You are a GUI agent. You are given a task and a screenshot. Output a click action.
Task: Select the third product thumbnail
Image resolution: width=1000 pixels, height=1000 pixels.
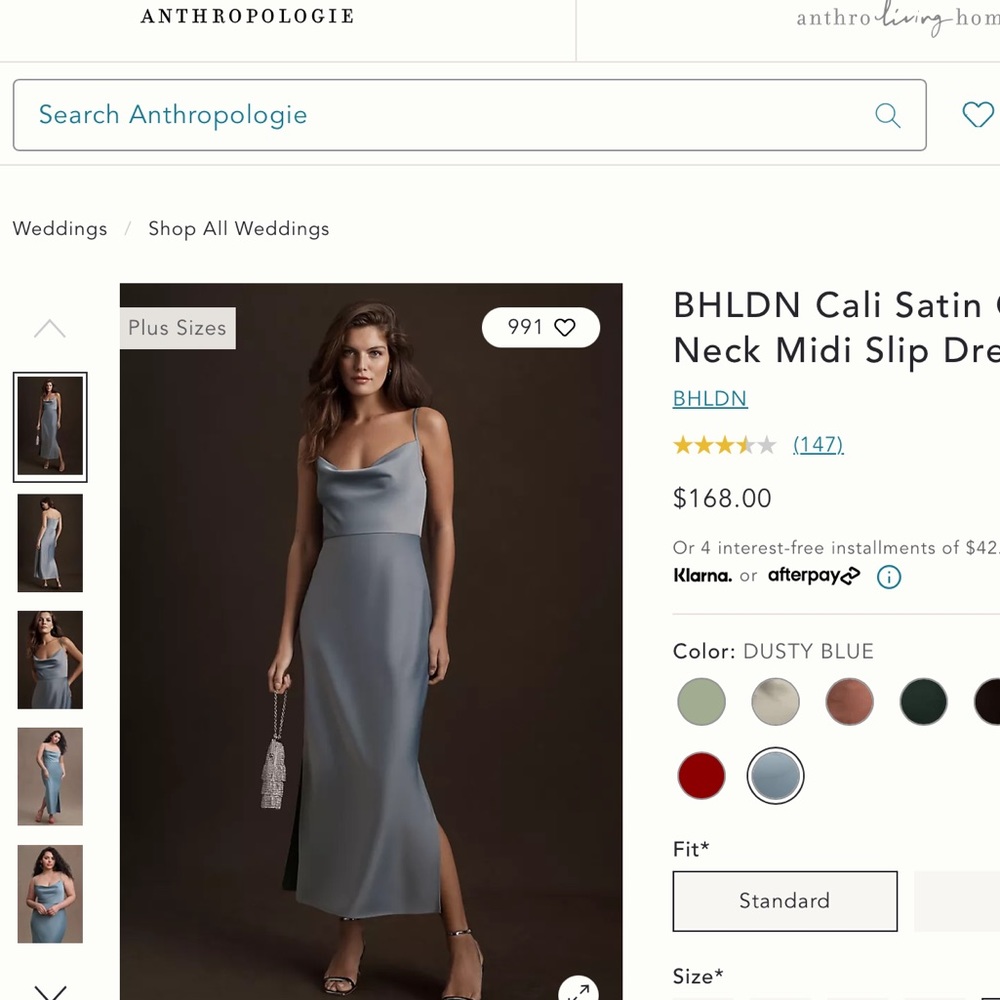(50, 659)
